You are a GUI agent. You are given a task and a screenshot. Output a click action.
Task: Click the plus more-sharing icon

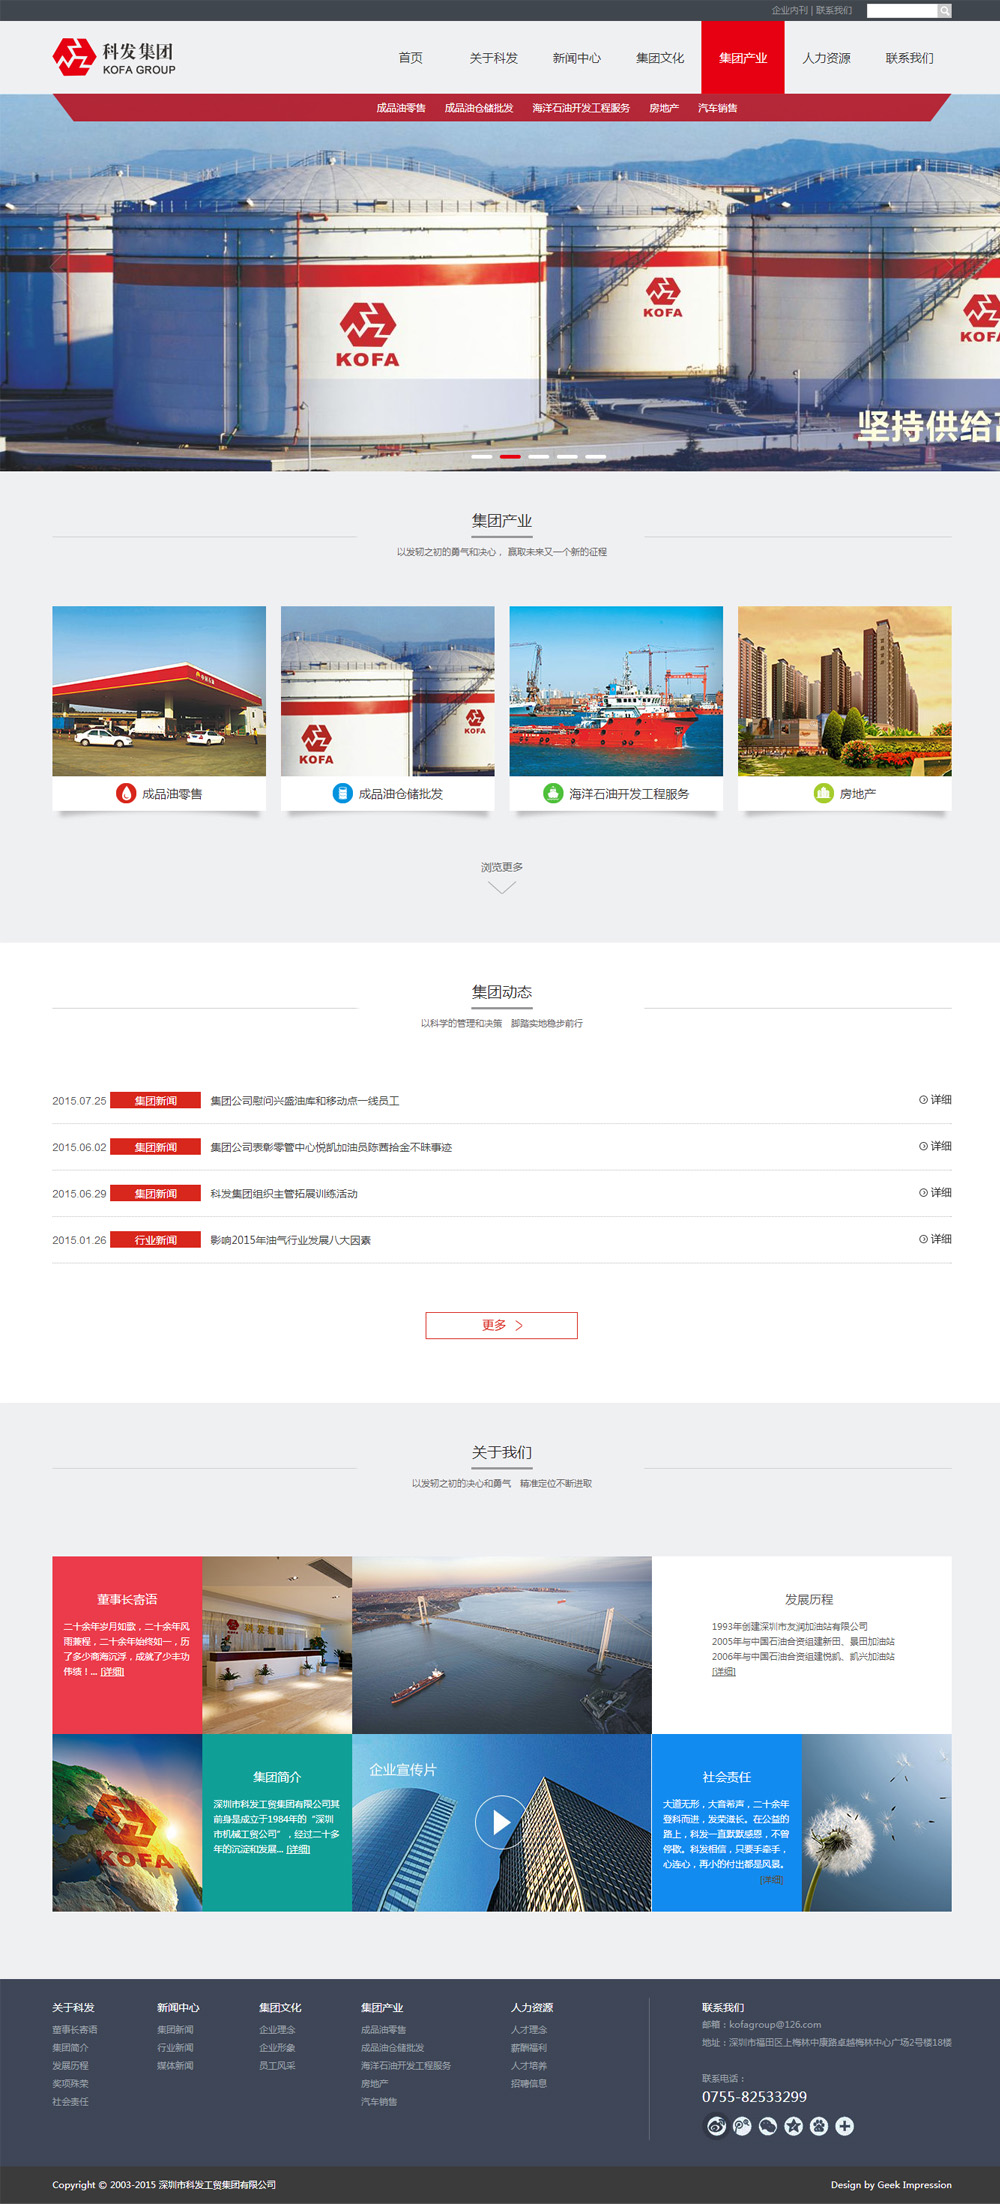[x=845, y=2126]
